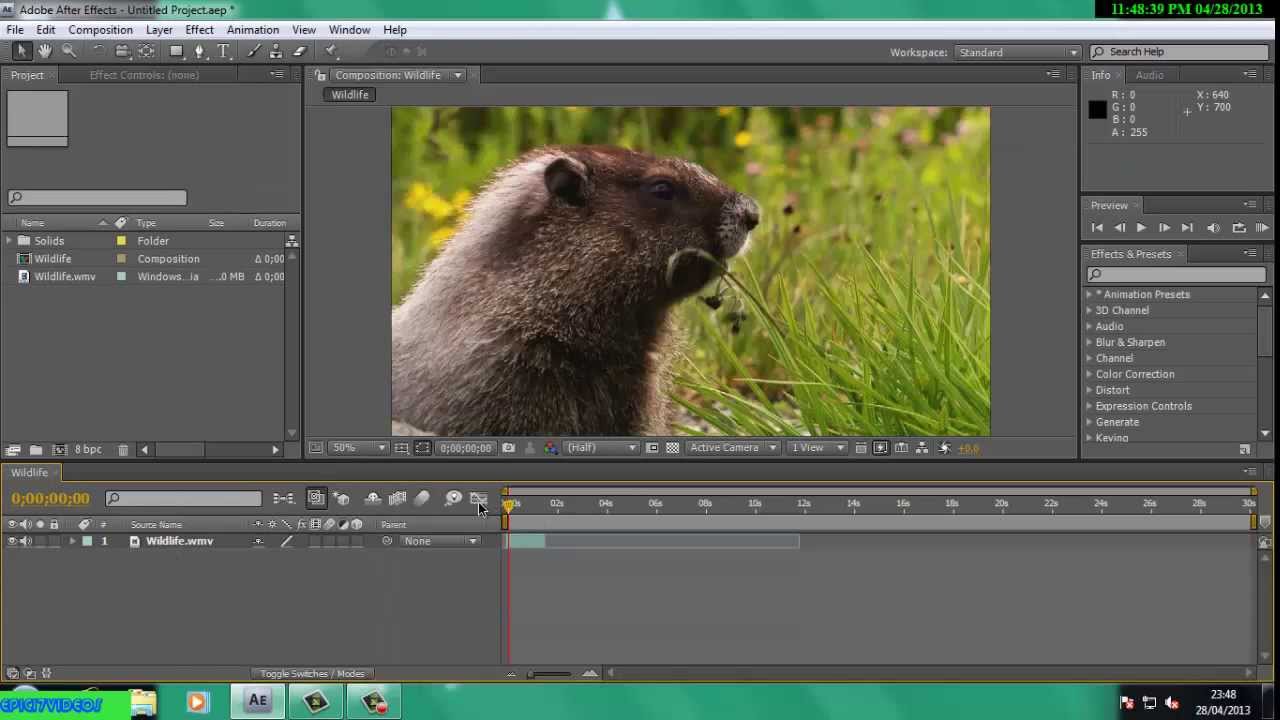Take a snapshot with camera icon
Screen dimensions: 1280x720
point(508,448)
